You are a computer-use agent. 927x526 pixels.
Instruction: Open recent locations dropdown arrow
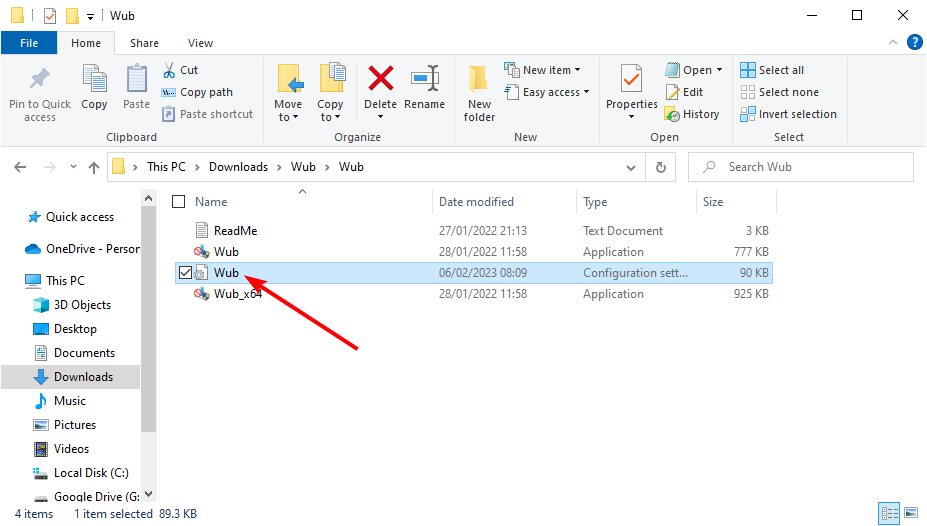73,167
